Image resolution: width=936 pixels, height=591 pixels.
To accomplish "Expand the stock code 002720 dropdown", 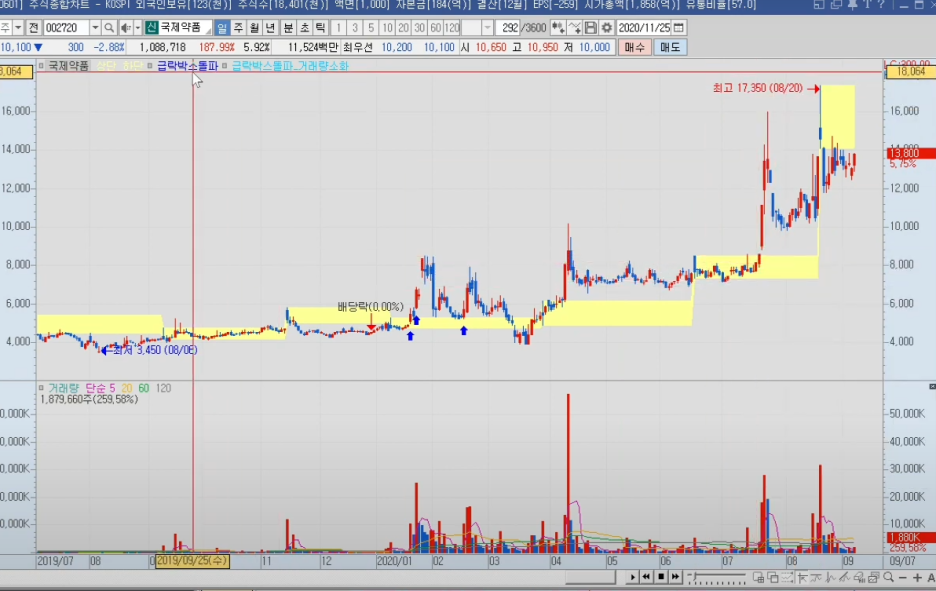I will pos(95,28).
